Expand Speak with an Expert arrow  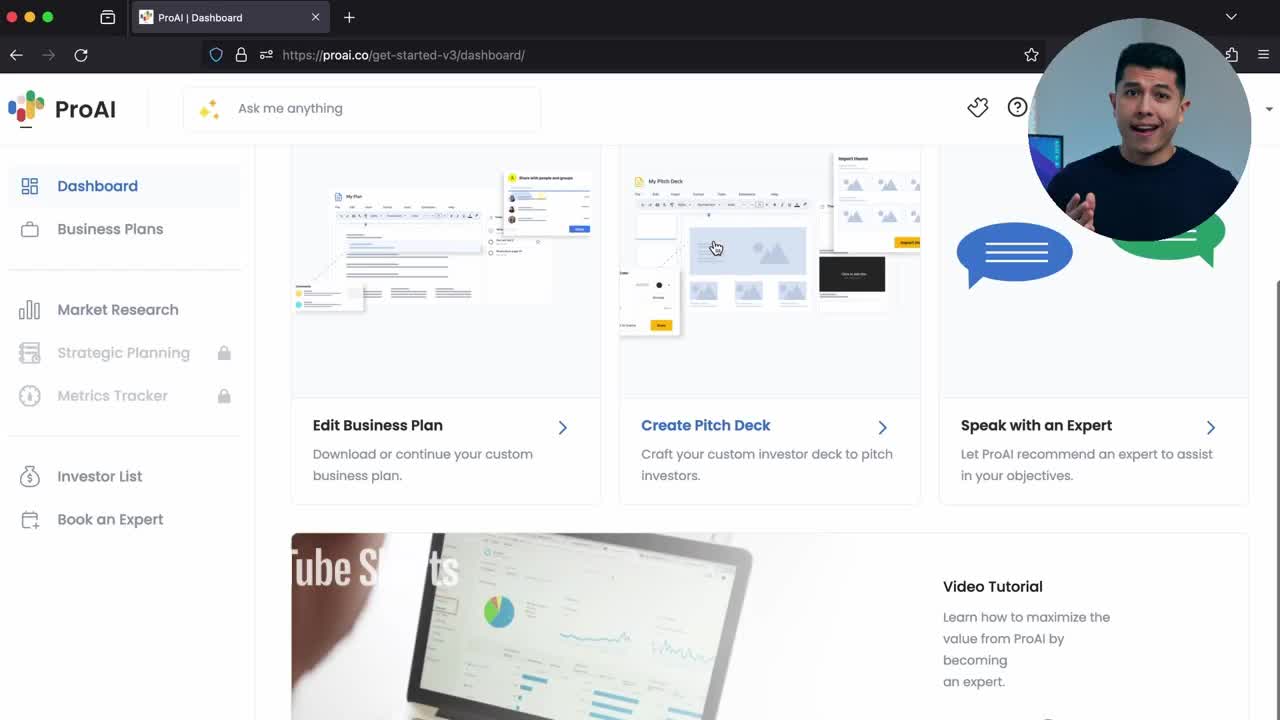[1210, 427]
